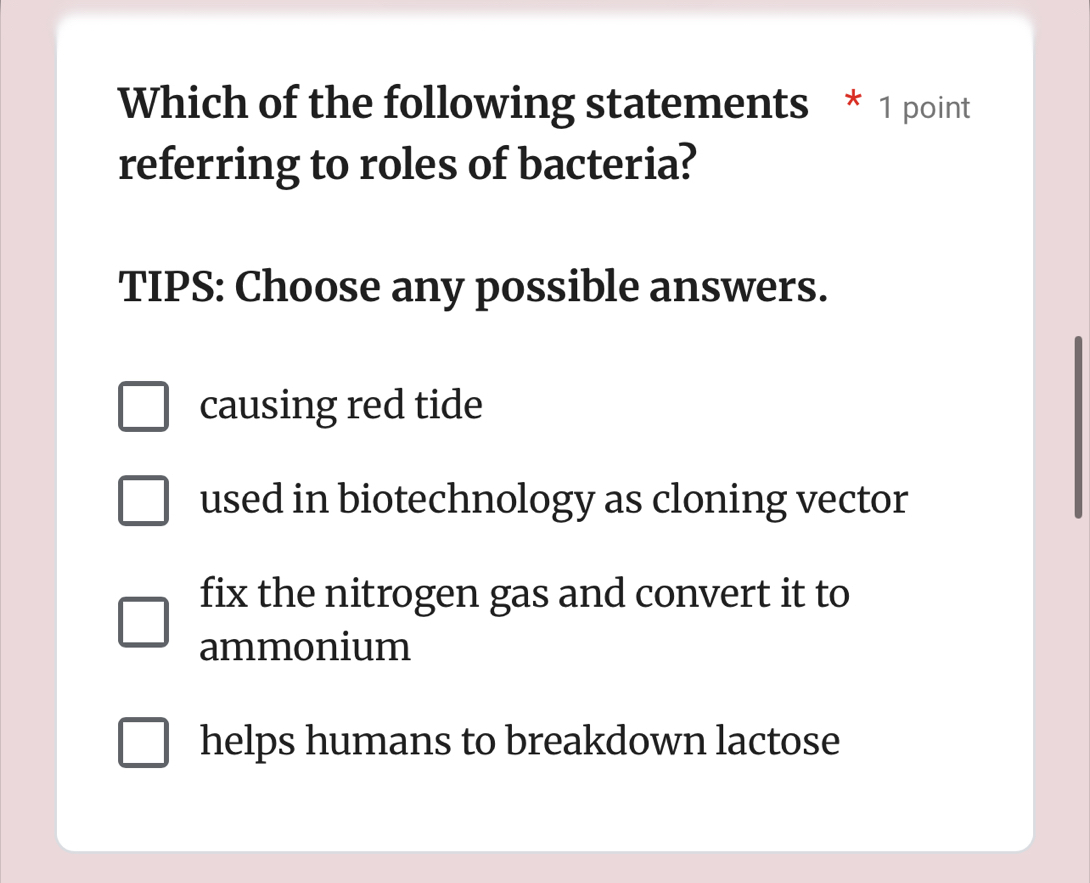Click the red required asterisk
The image size is (1090, 883).
click(852, 102)
